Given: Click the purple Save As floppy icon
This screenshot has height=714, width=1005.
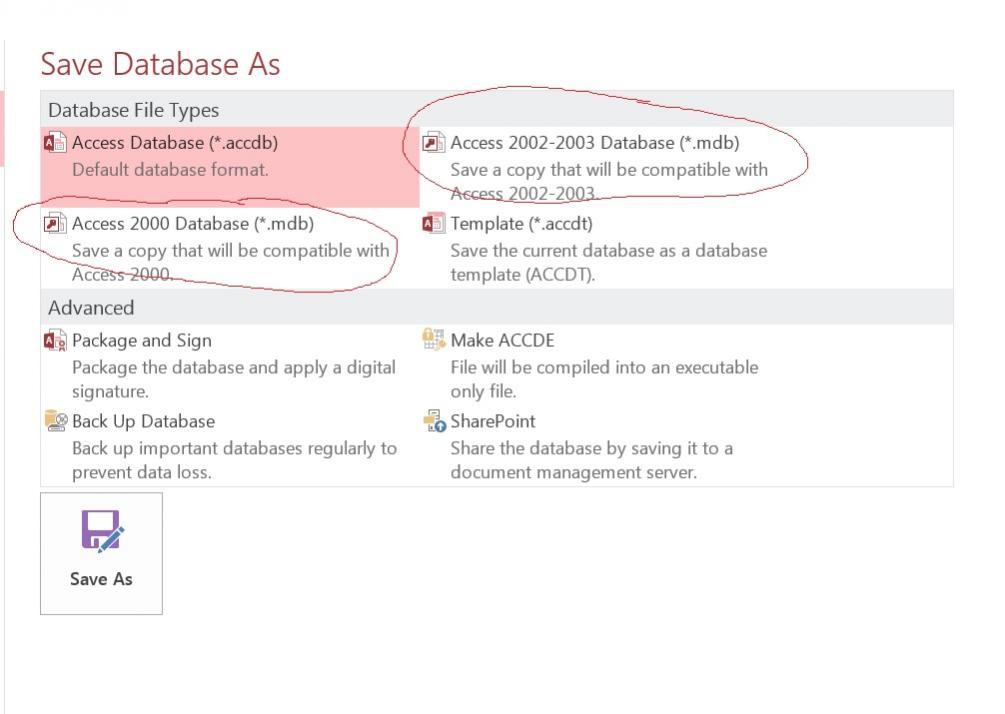Looking at the screenshot, I should click(x=102, y=530).
